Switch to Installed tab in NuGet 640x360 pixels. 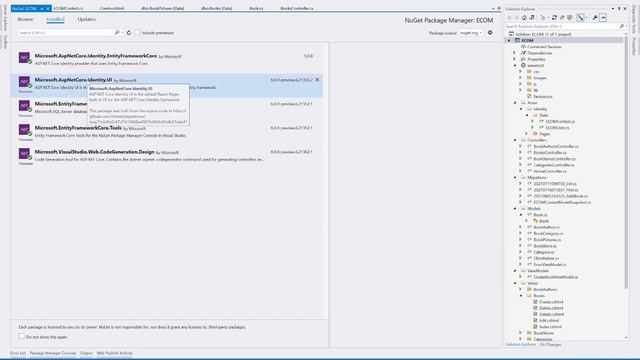pos(55,19)
